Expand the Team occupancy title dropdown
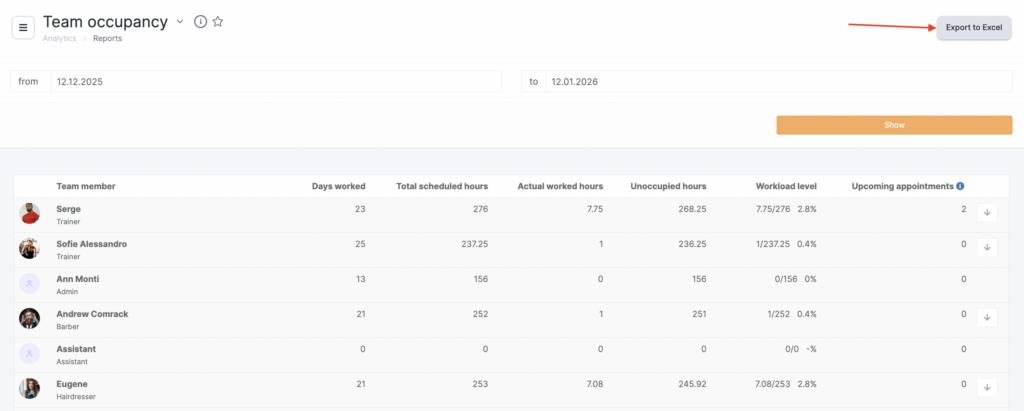This screenshot has height=411, width=1024. (x=180, y=21)
